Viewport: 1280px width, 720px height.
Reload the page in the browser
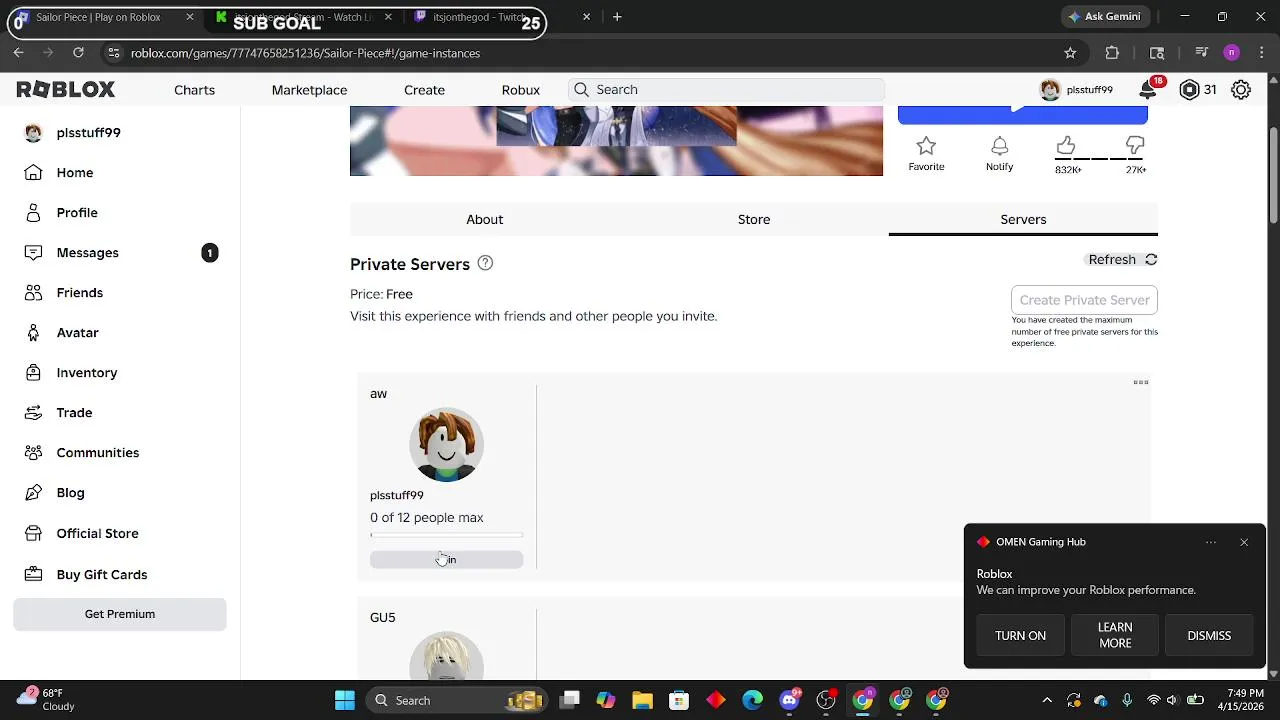tap(78, 53)
